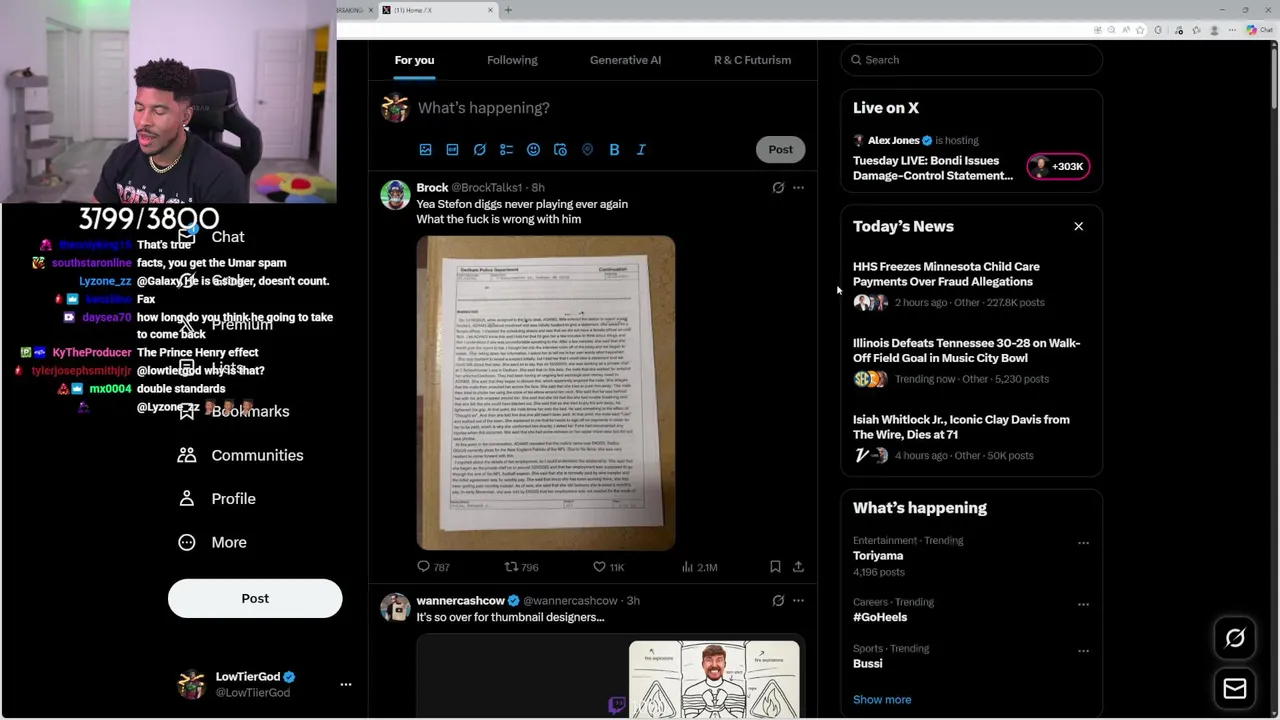The image size is (1280, 720).
Task: Dismiss the Today's News panel
Action: [x=1078, y=227]
